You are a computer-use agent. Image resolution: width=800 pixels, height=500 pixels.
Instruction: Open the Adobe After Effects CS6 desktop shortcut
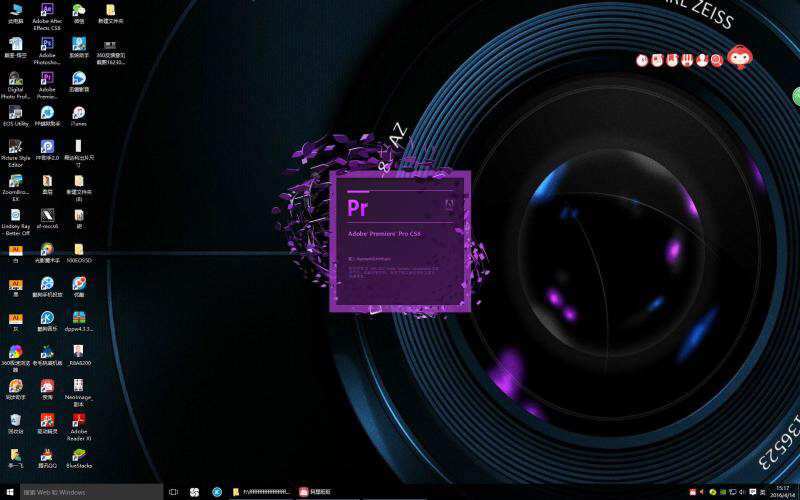pos(47,16)
